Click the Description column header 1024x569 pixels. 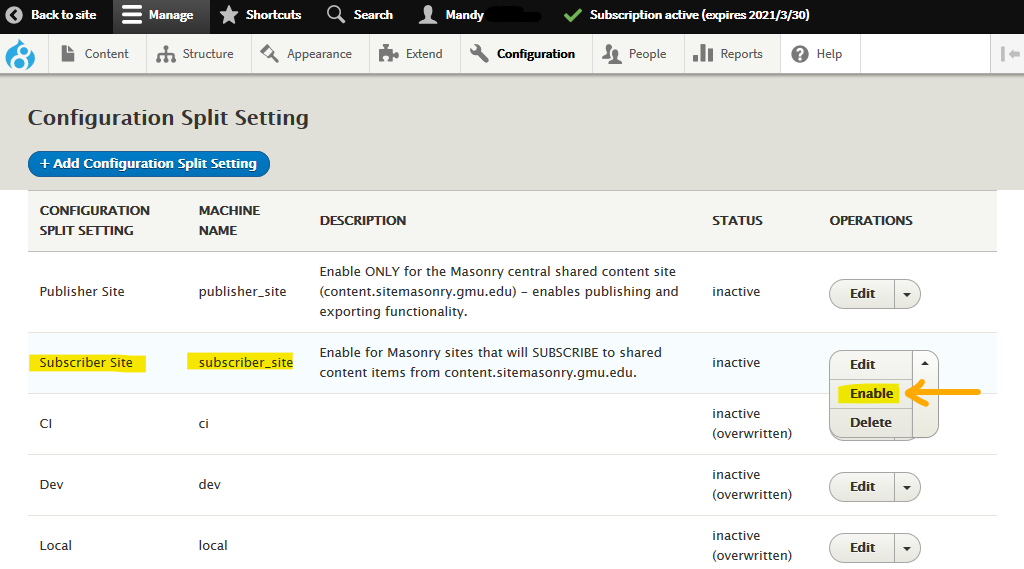(362, 221)
